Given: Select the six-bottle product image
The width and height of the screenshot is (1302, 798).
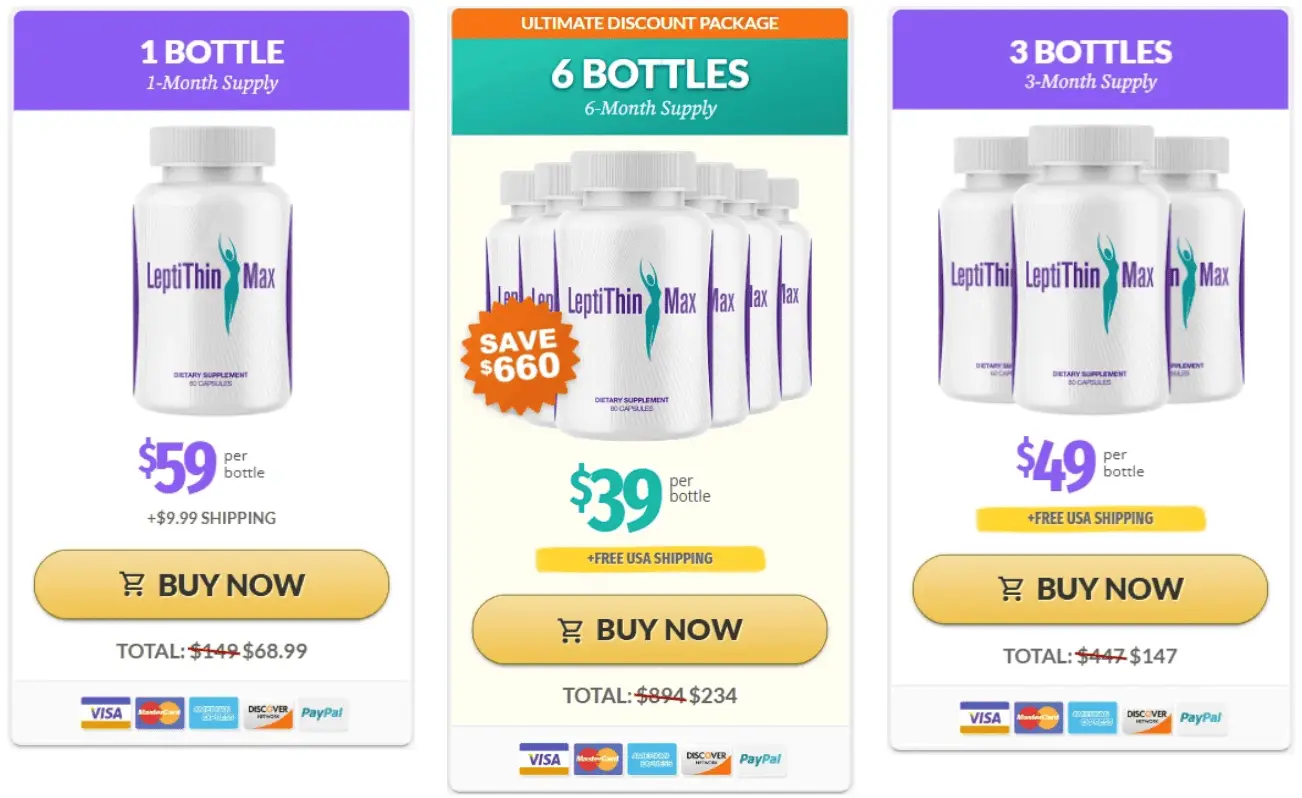Looking at the screenshot, I should pos(648,295).
